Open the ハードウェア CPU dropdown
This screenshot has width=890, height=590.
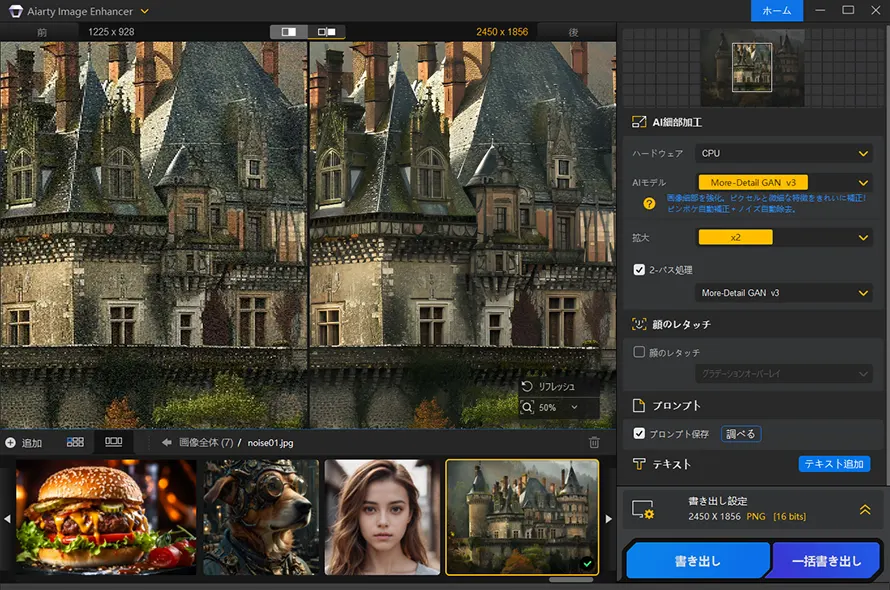tap(783, 153)
